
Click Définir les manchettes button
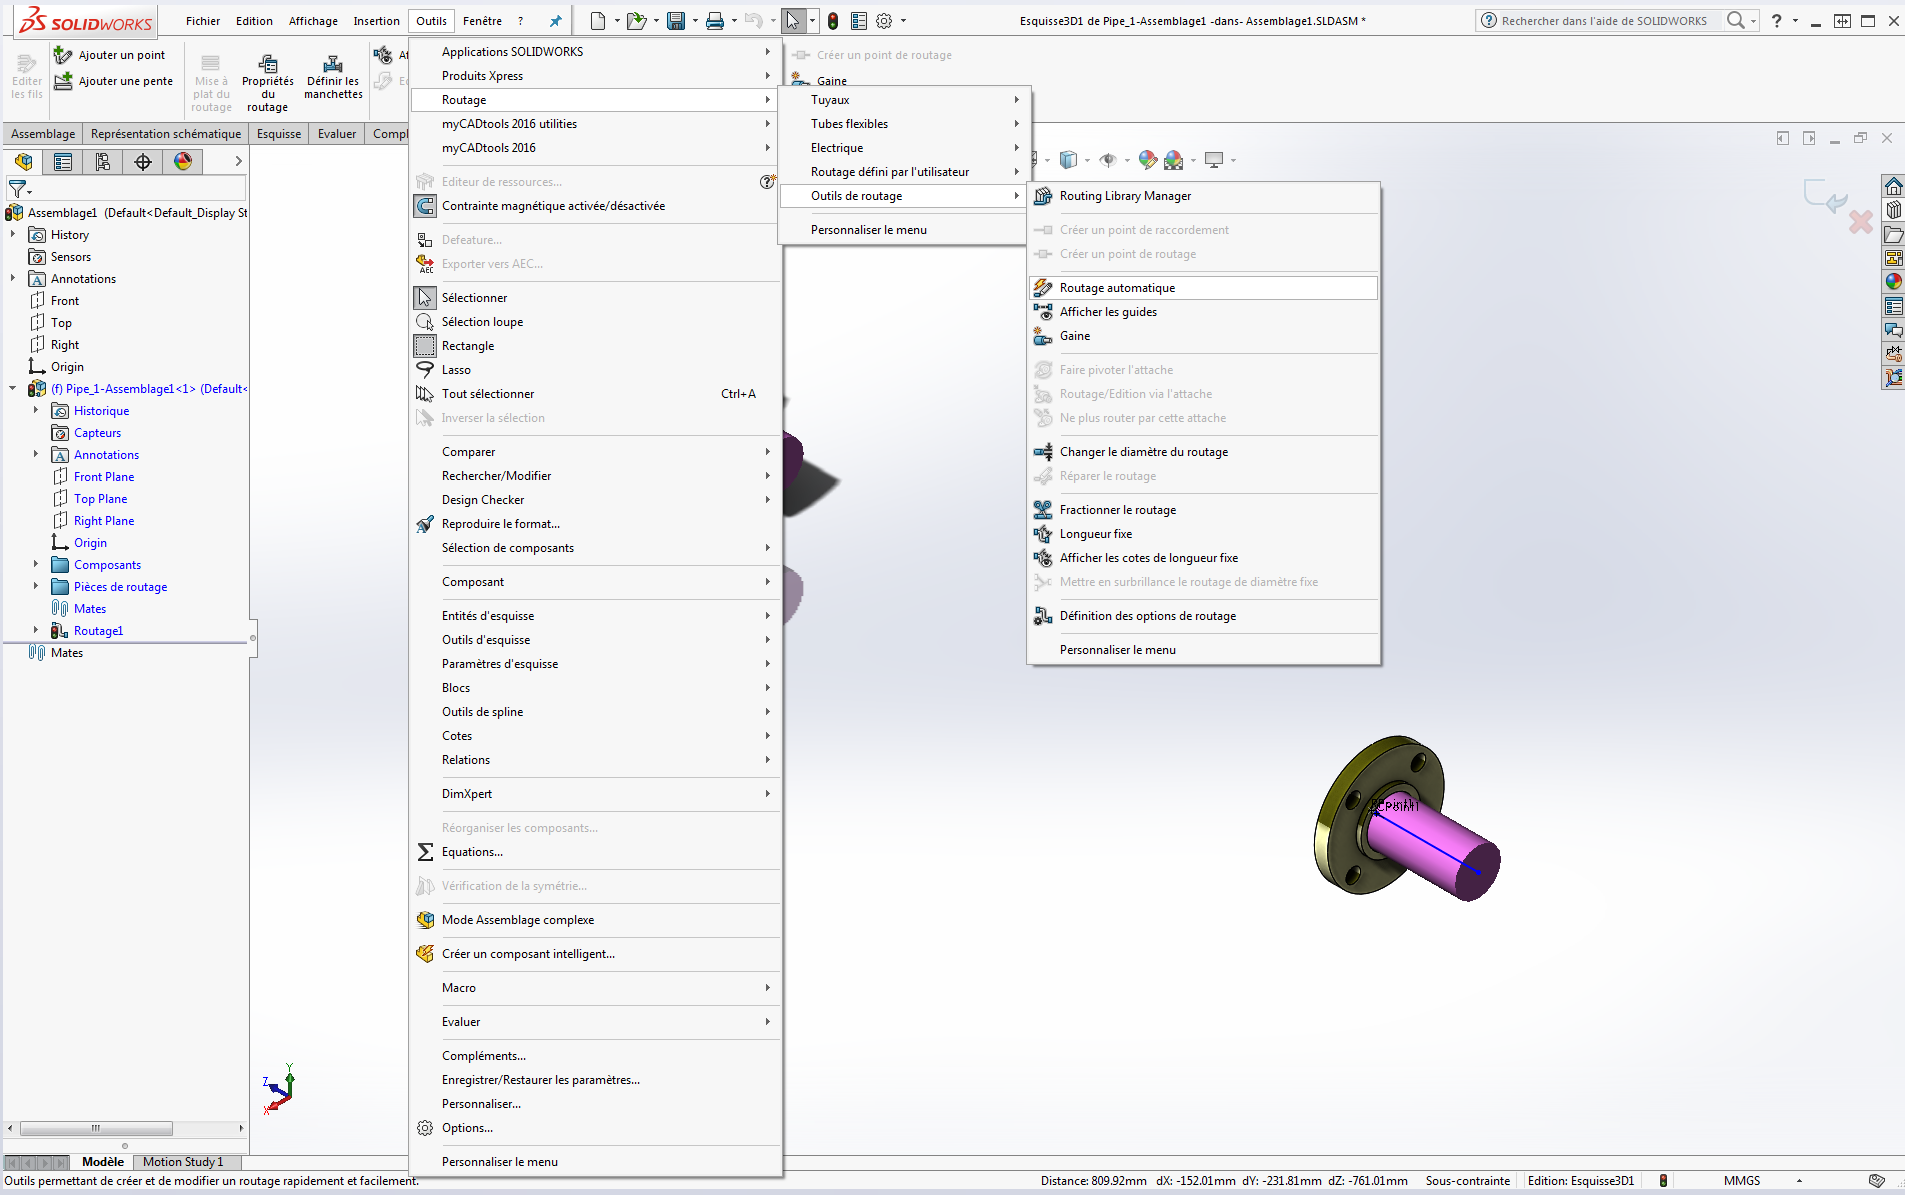tap(333, 77)
